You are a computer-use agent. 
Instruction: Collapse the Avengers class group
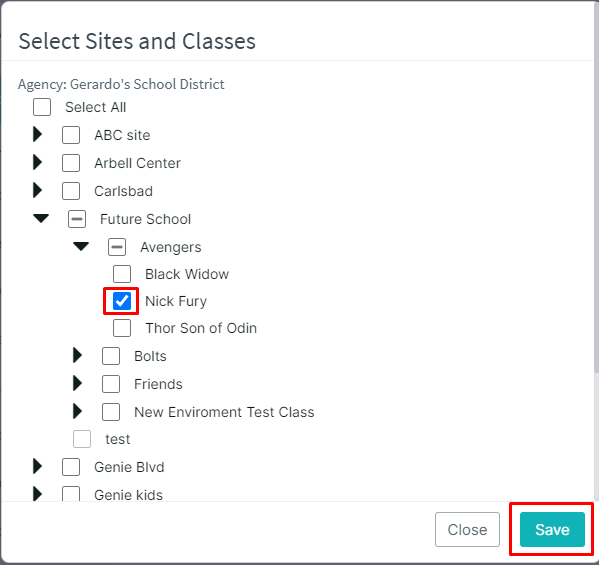pos(81,246)
